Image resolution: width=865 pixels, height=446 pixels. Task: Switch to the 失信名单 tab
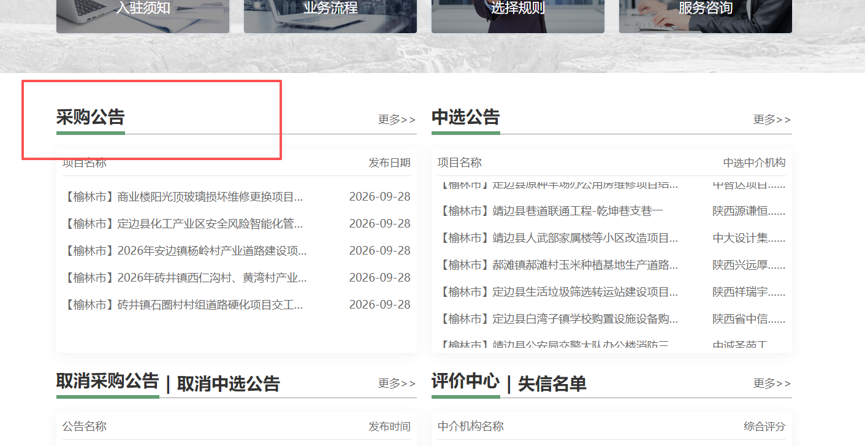(552, 383)
